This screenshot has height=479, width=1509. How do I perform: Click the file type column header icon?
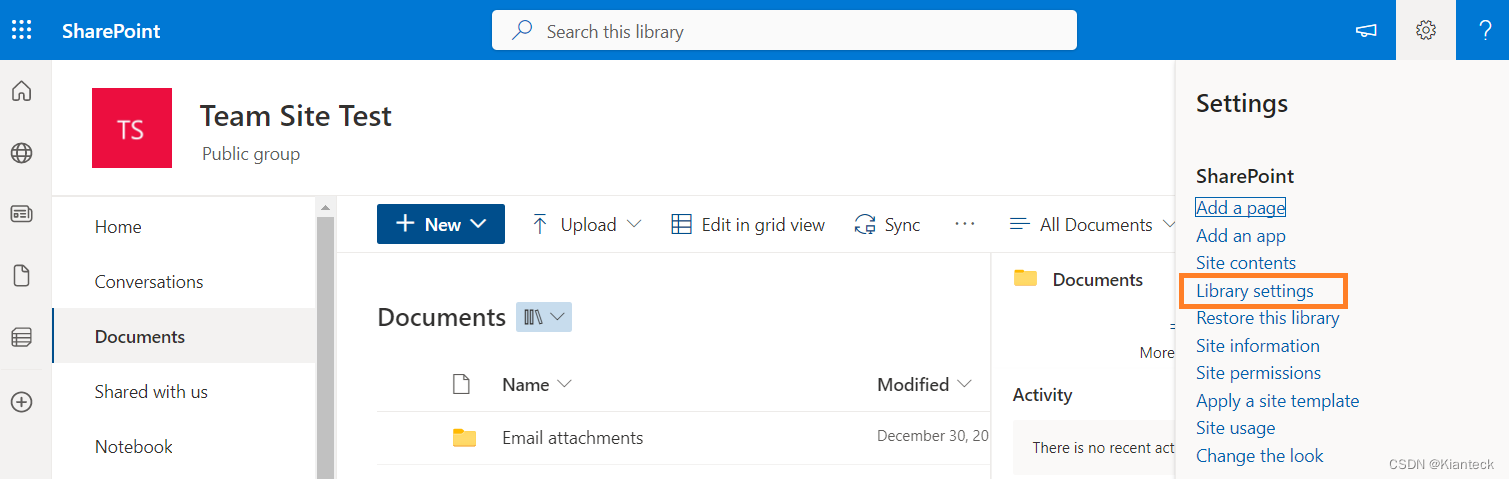coord(461,384)
